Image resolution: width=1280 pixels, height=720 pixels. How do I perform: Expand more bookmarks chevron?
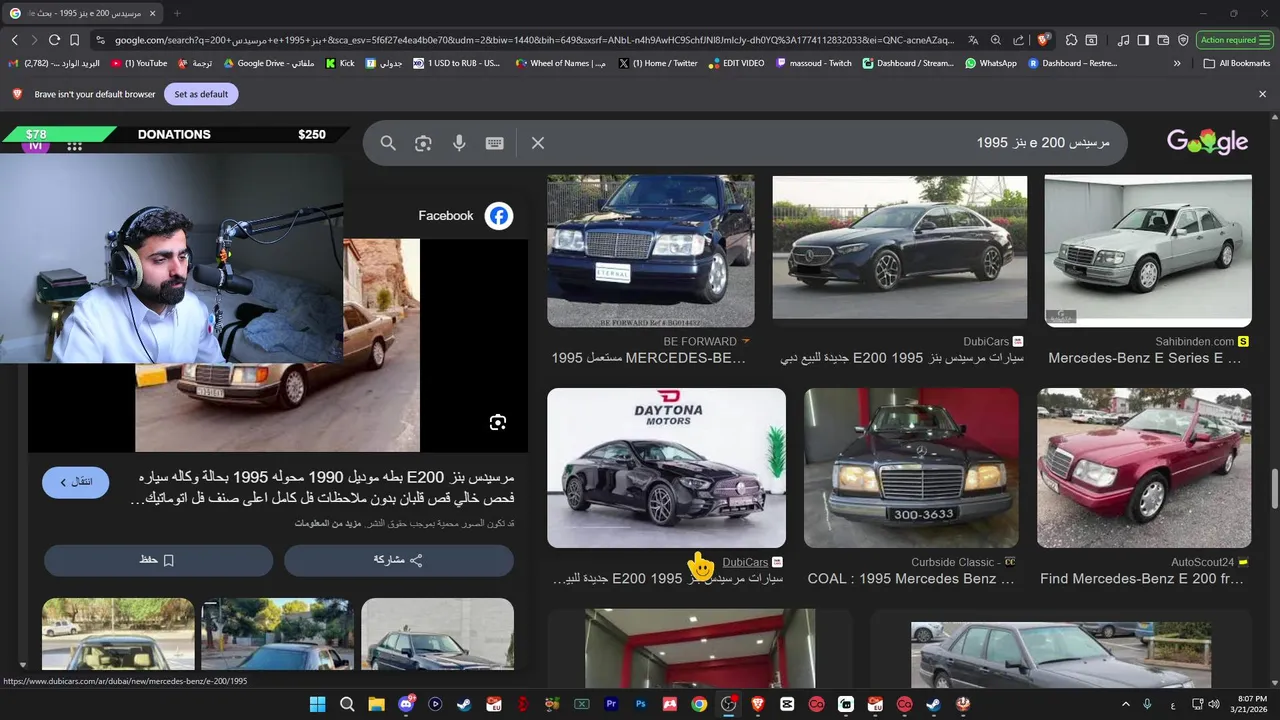1177,63
